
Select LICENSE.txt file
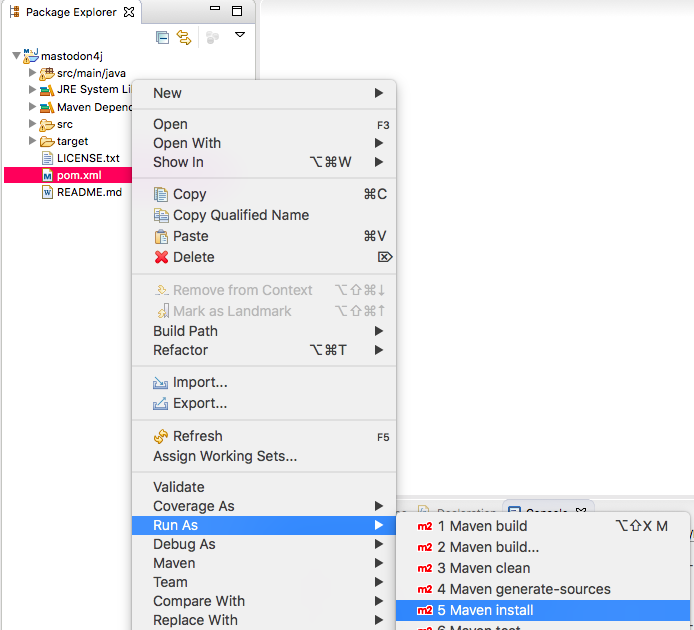click(88, 158)
